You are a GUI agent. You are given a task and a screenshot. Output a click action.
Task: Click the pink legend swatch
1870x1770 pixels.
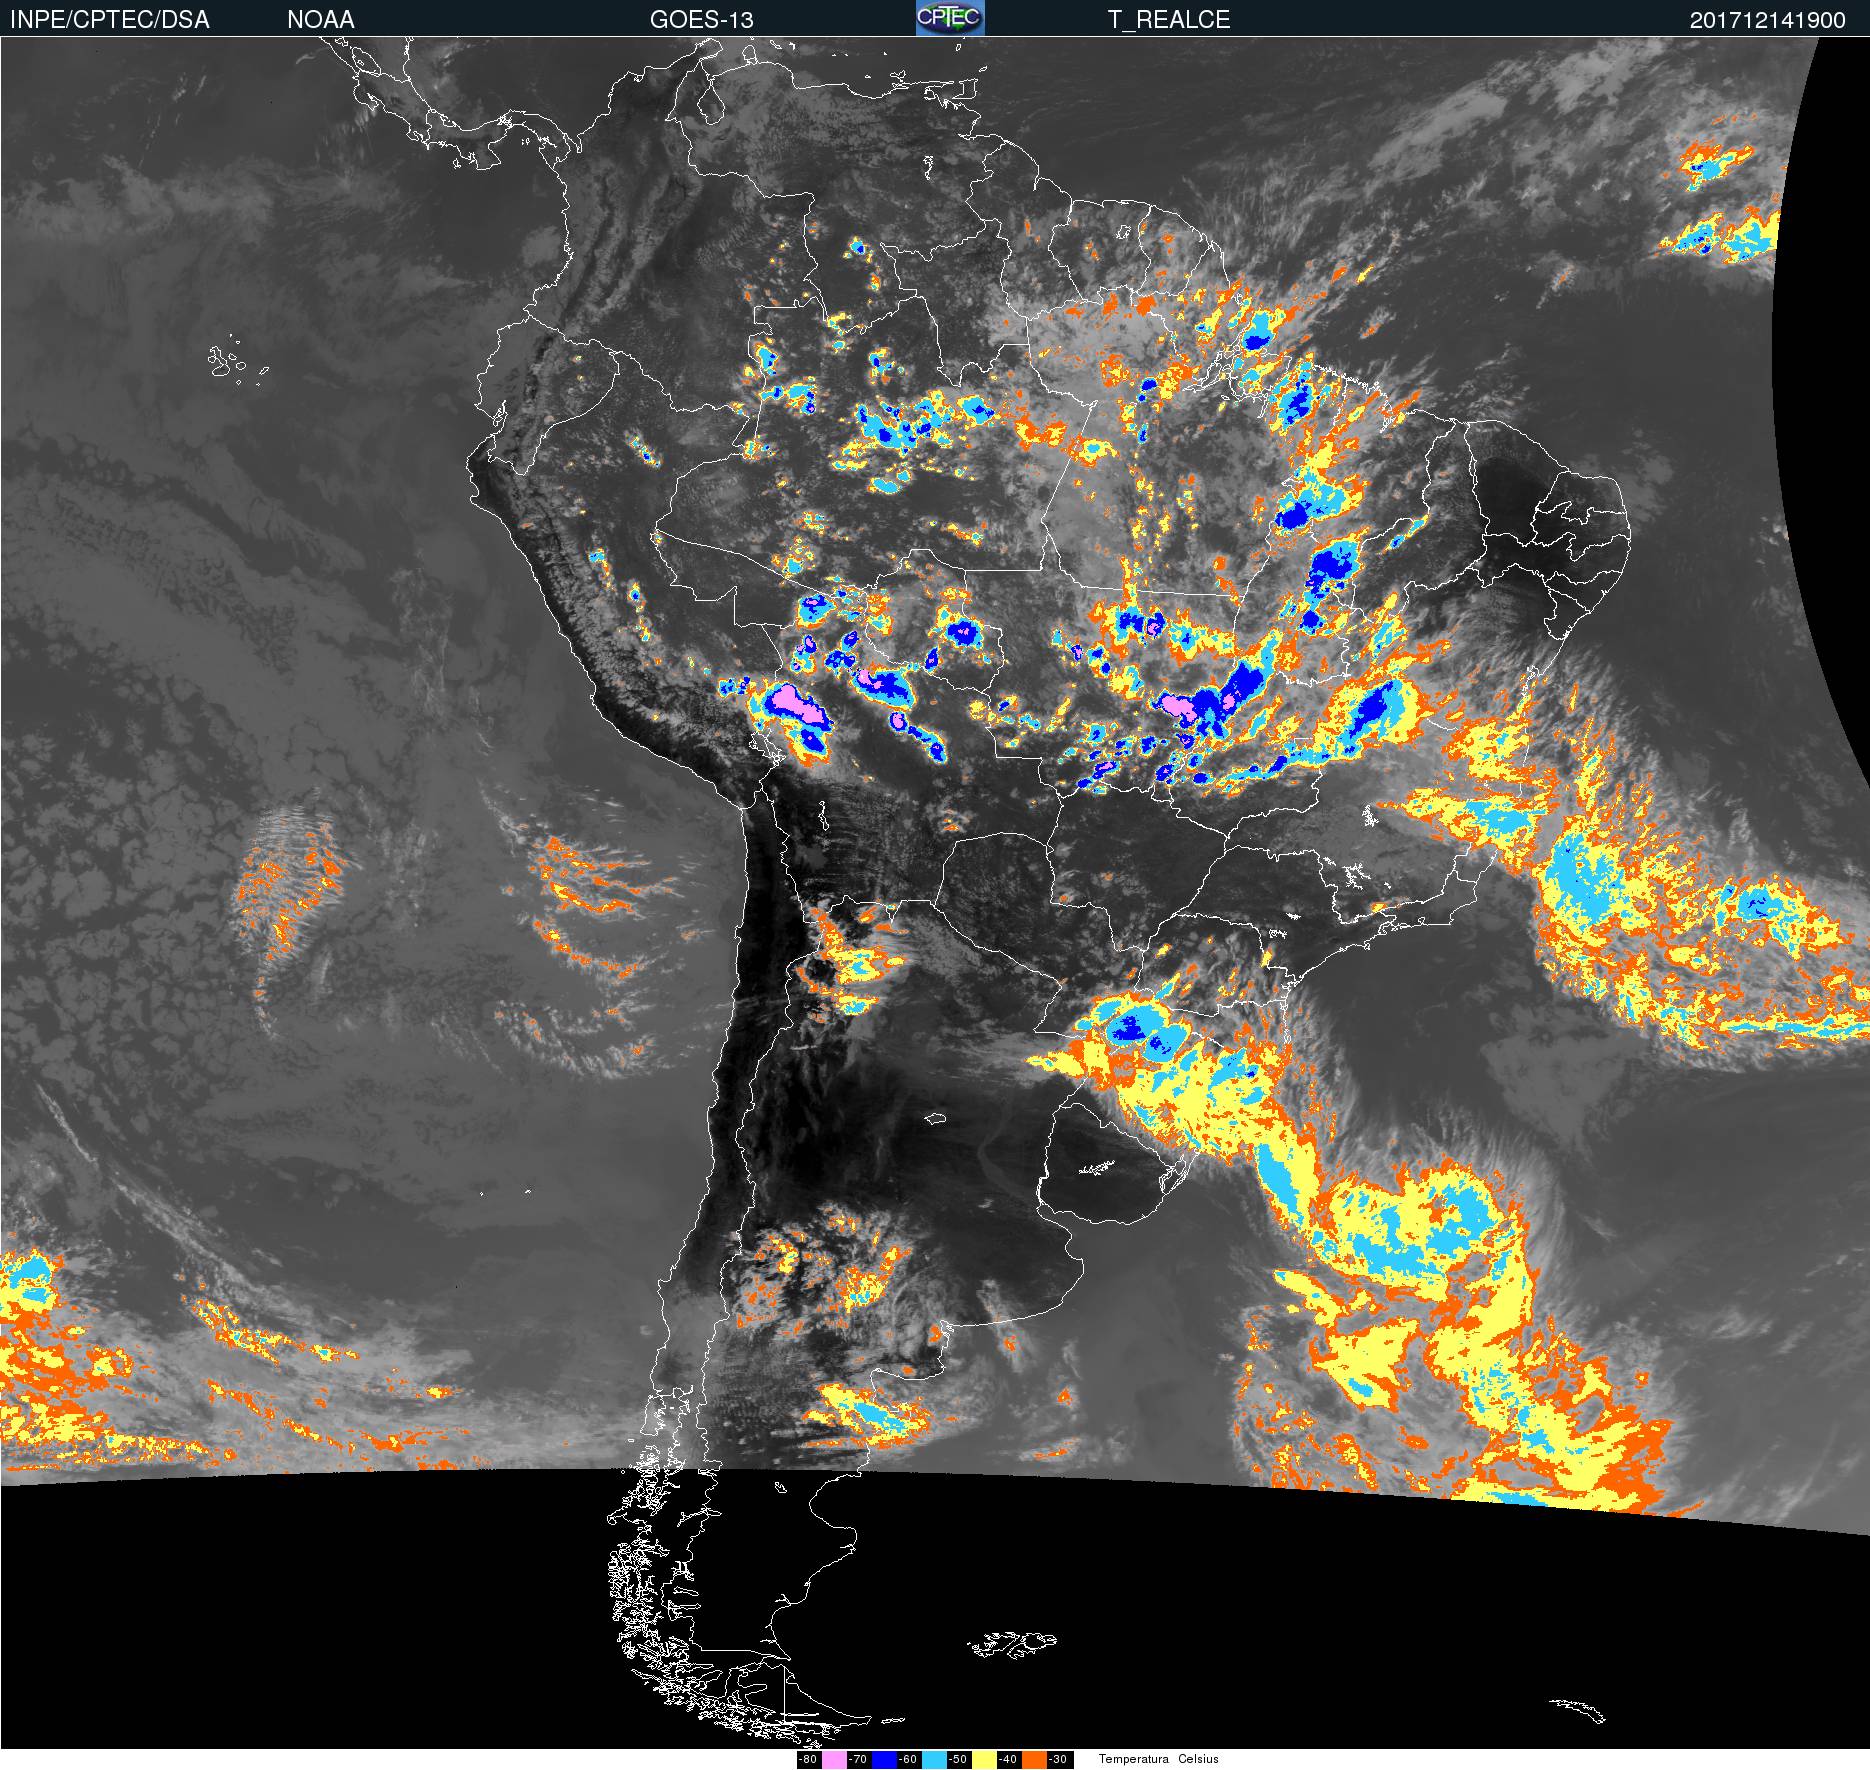point(834,1760)
